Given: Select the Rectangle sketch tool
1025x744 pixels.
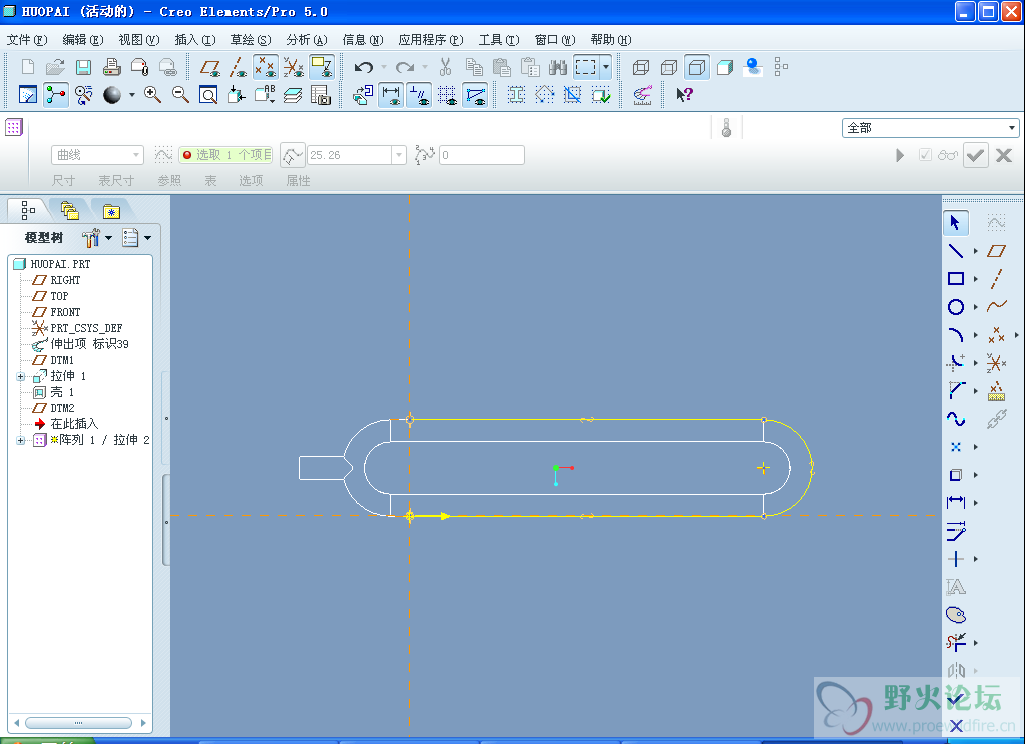Looking at the screenshot, I should pyautogui.click(x=956, y=279).
